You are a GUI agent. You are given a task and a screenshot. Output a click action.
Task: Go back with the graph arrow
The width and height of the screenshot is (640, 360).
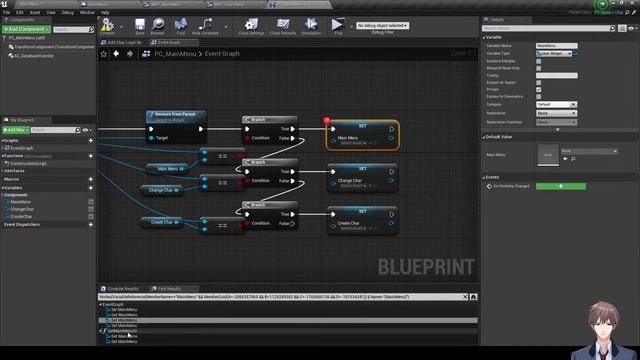click(x=116, y=53)
